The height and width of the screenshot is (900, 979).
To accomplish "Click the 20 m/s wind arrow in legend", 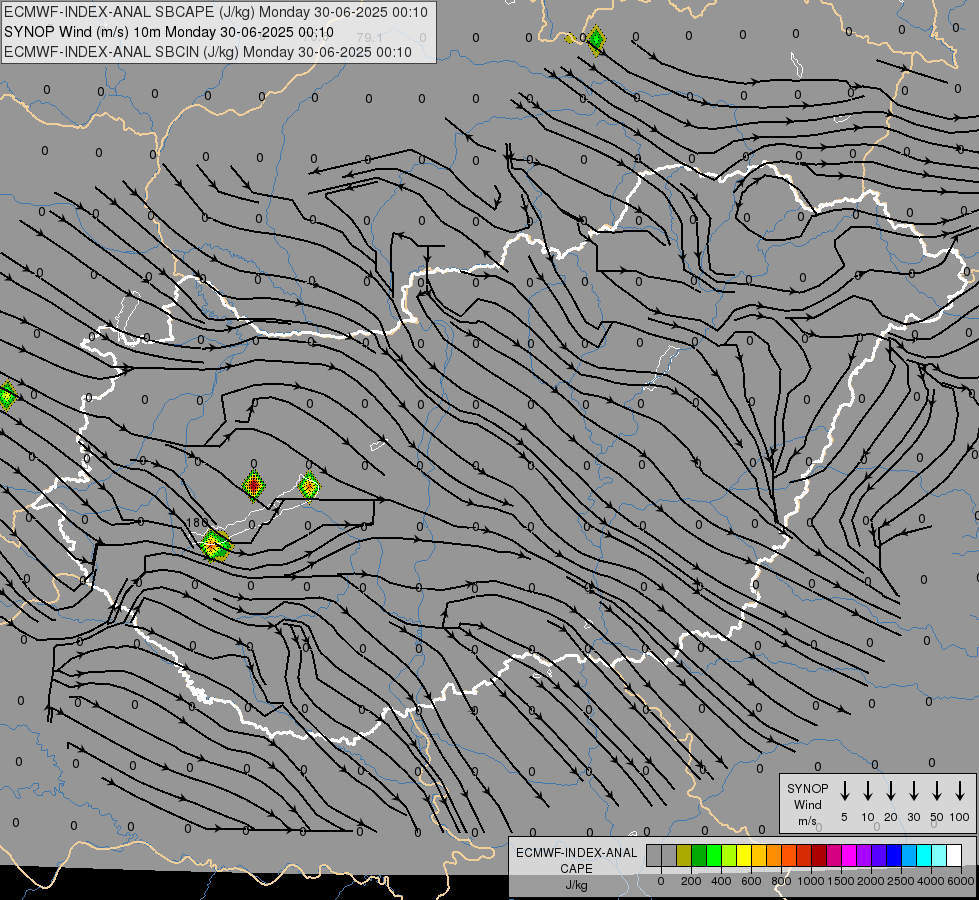I will click(x=890, y=791).
